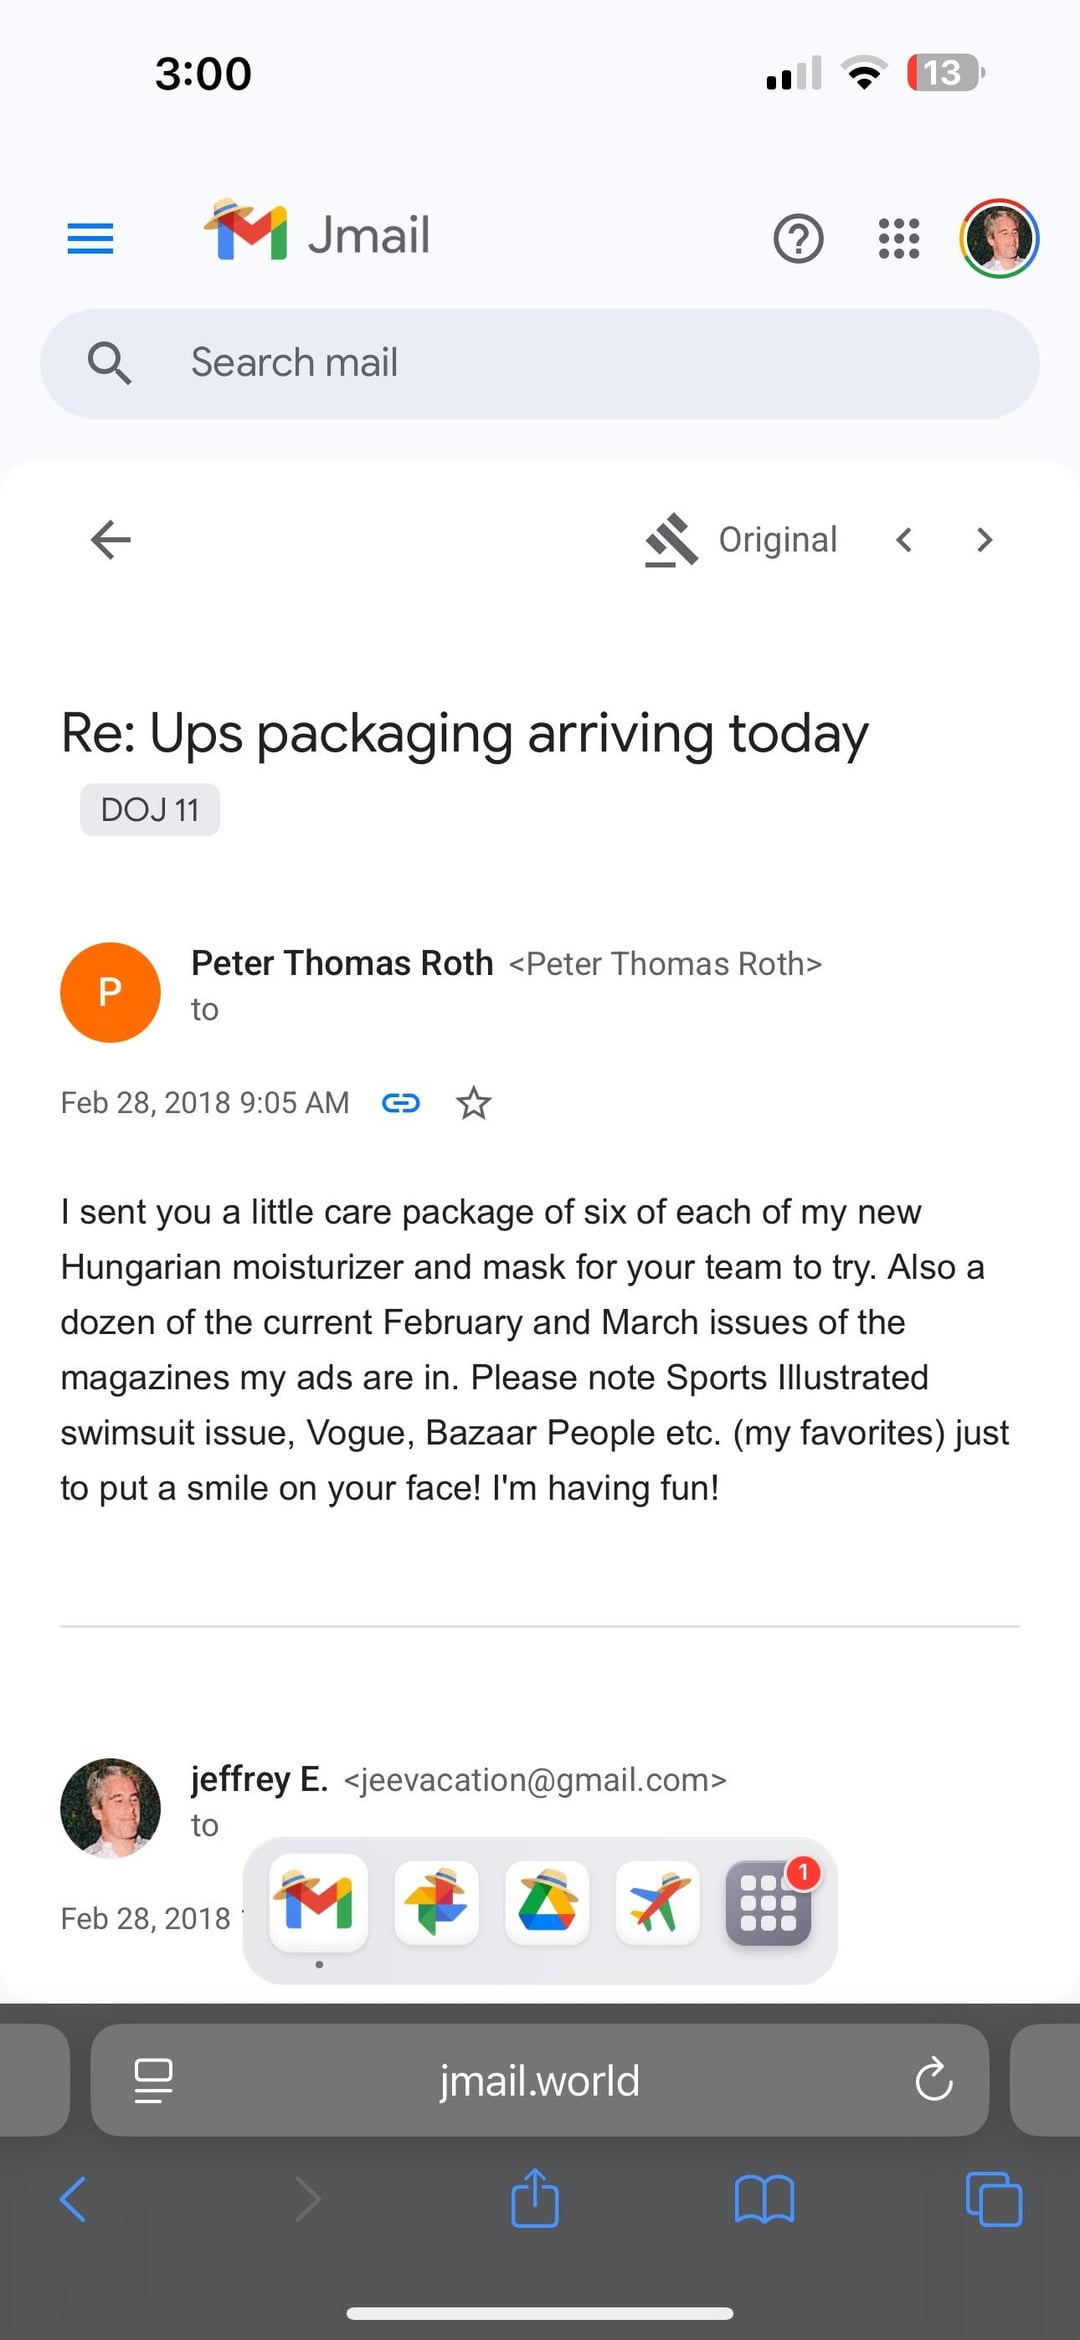Click the profile avatar in header
The image size is (1080, 2340).
point(999,238)
